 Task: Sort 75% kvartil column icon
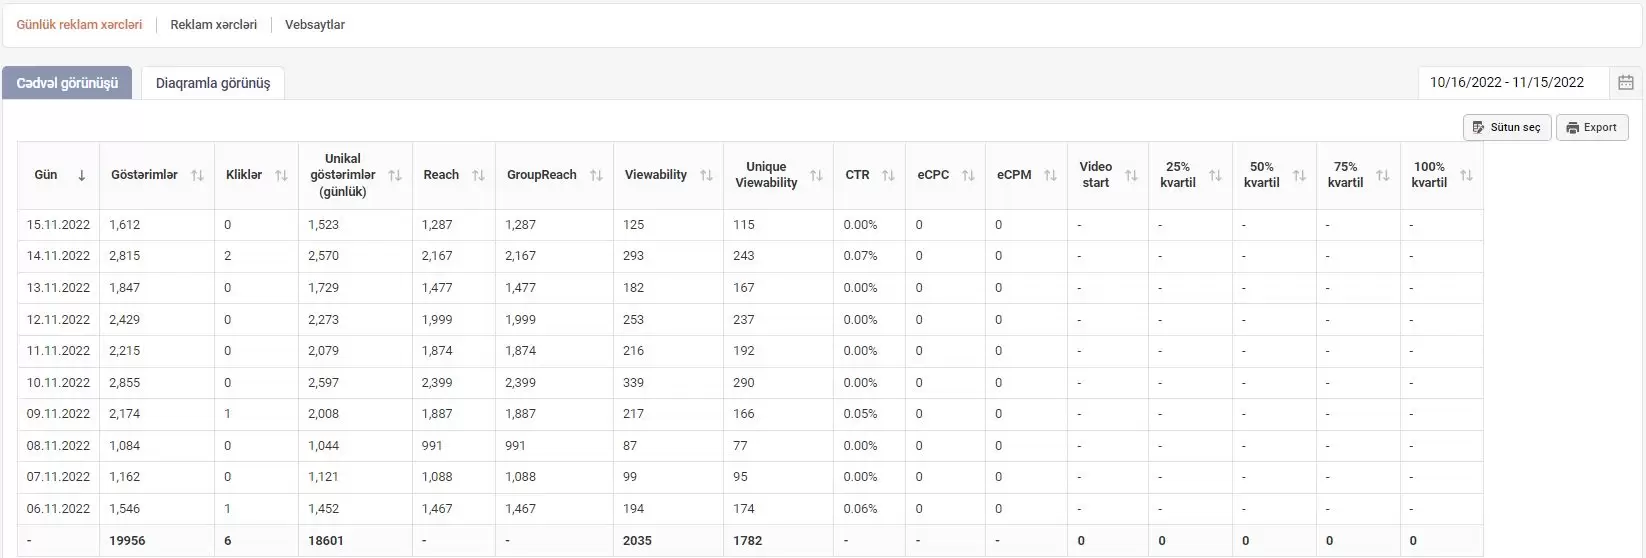[1382, 175]
